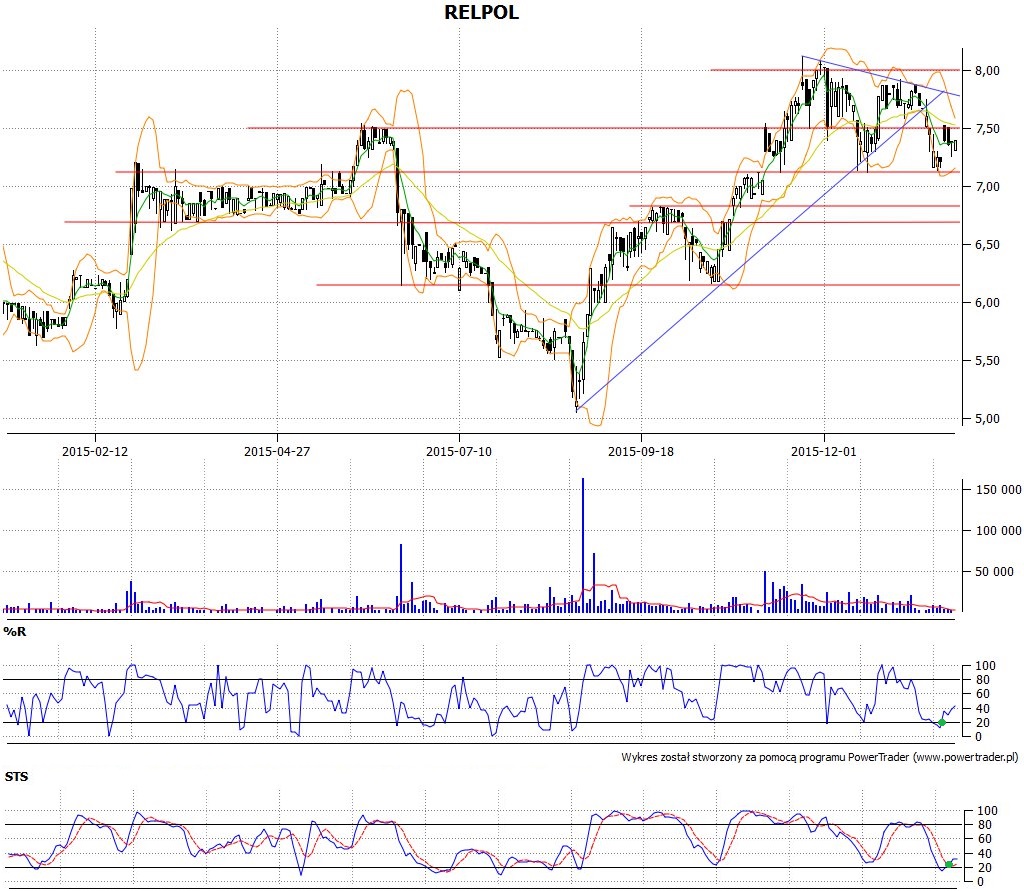The image size is (1024, 891).
Task: Click the 150 000 volume axis label
Action: point(998,490)
